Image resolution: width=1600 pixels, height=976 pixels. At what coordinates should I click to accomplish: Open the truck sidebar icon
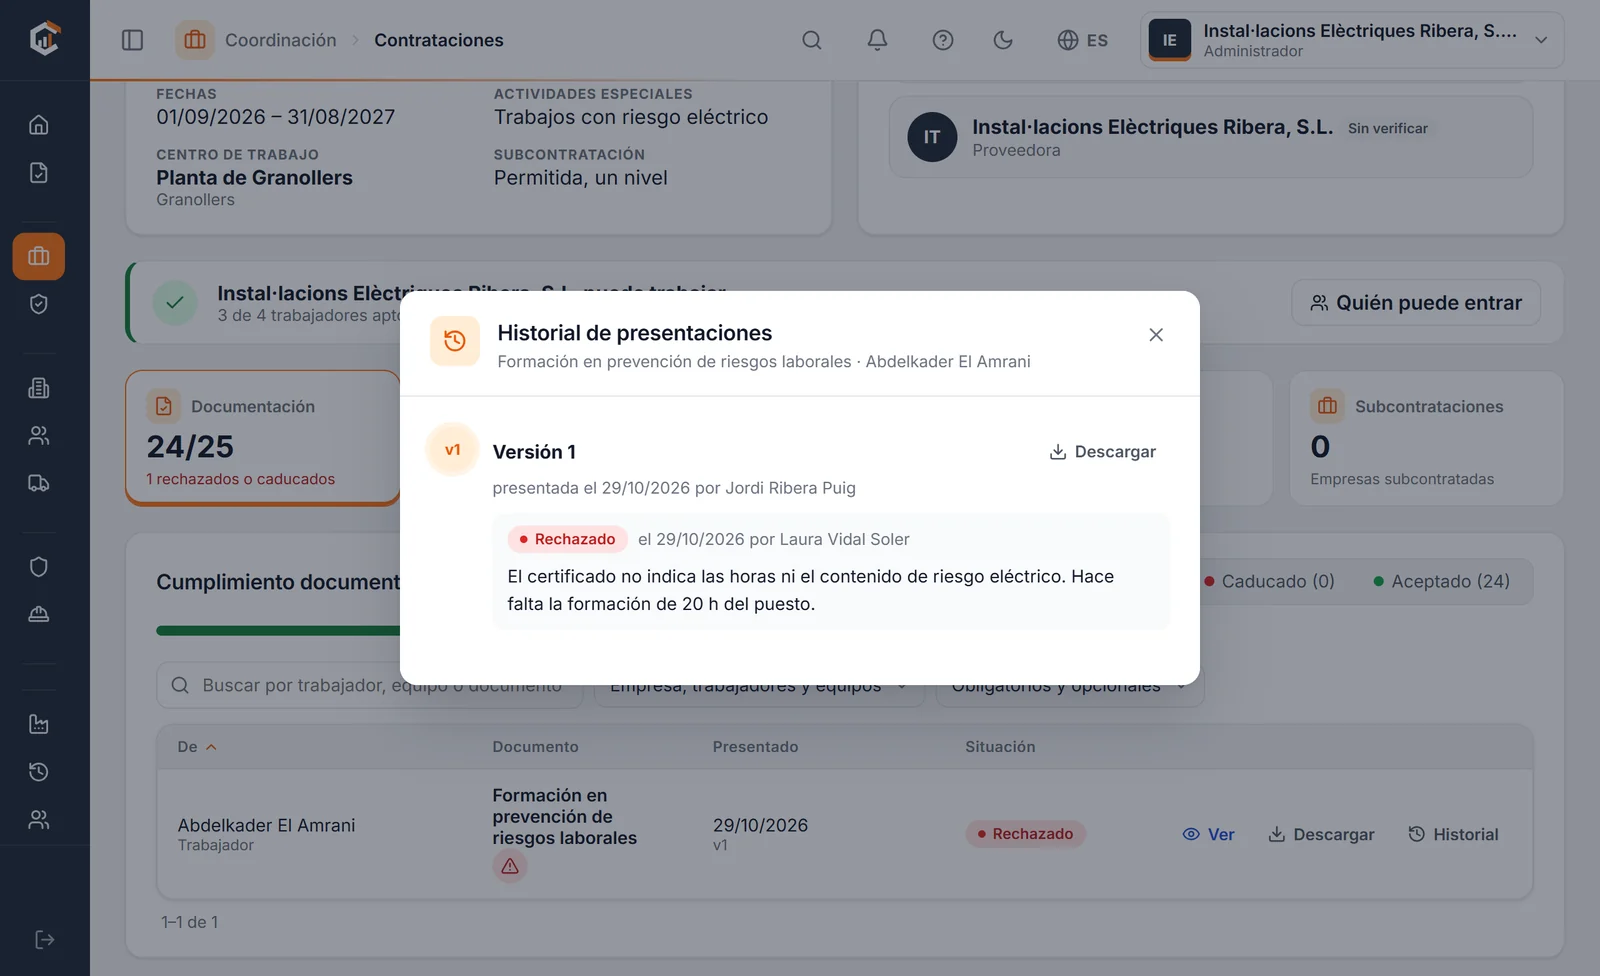coord(39,484)
